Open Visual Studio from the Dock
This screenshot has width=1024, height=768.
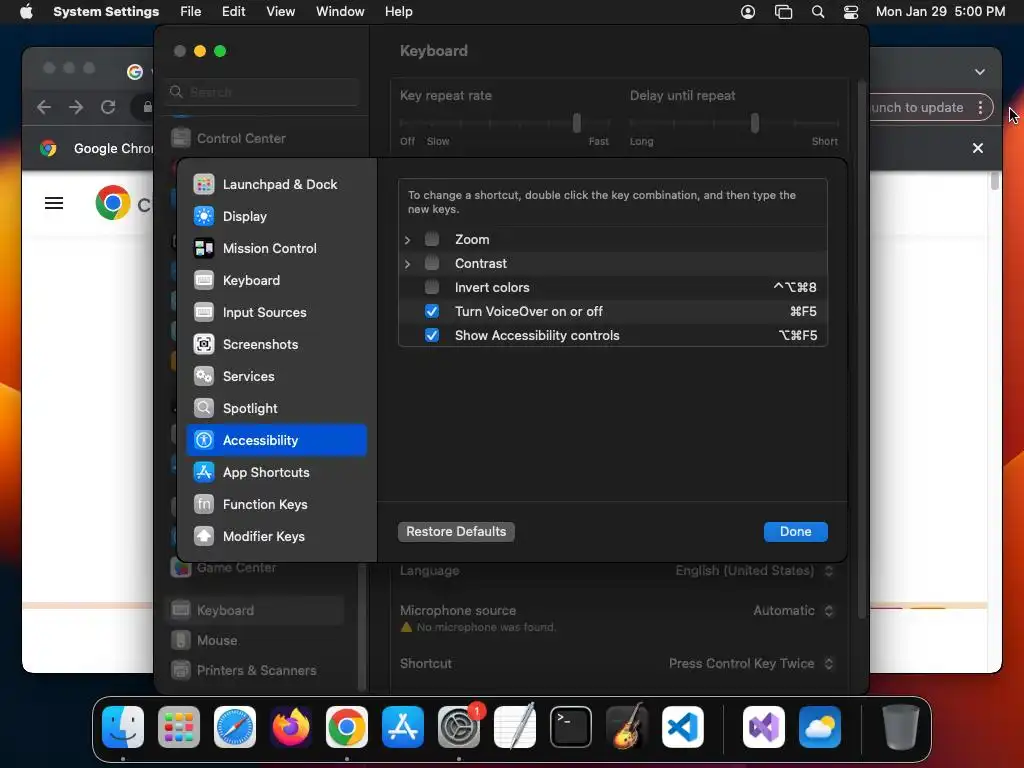coord(763,727)
